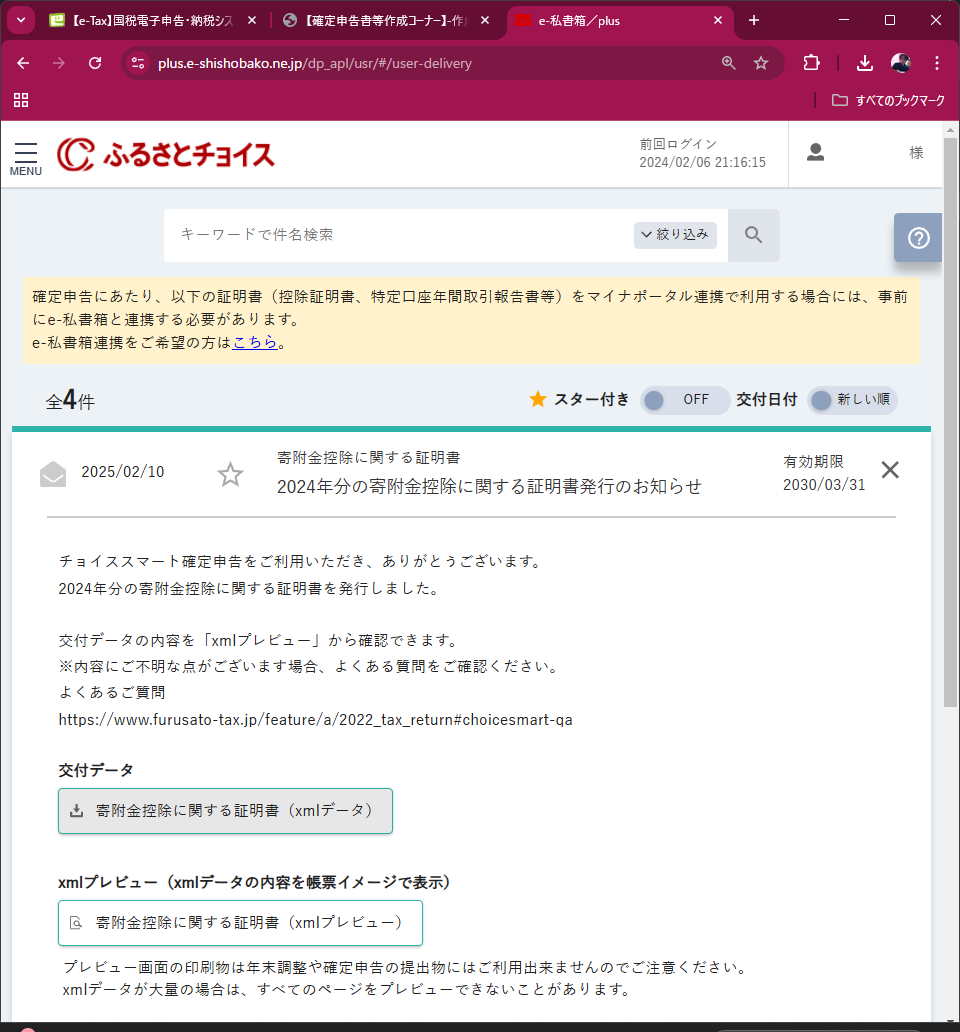This screenshot has height=1032, width=960.
Task: Open the apps grid in bookmarks bar
Action: 21,100
